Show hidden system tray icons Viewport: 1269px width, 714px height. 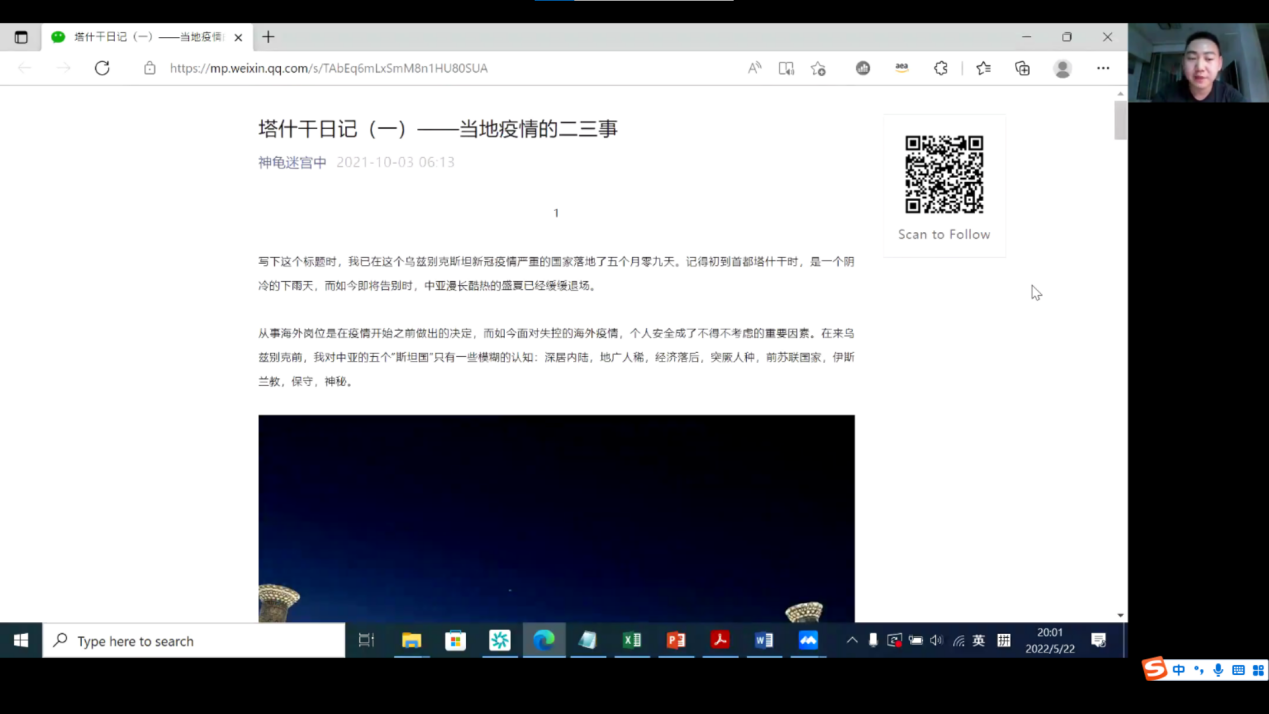[852, 641]
